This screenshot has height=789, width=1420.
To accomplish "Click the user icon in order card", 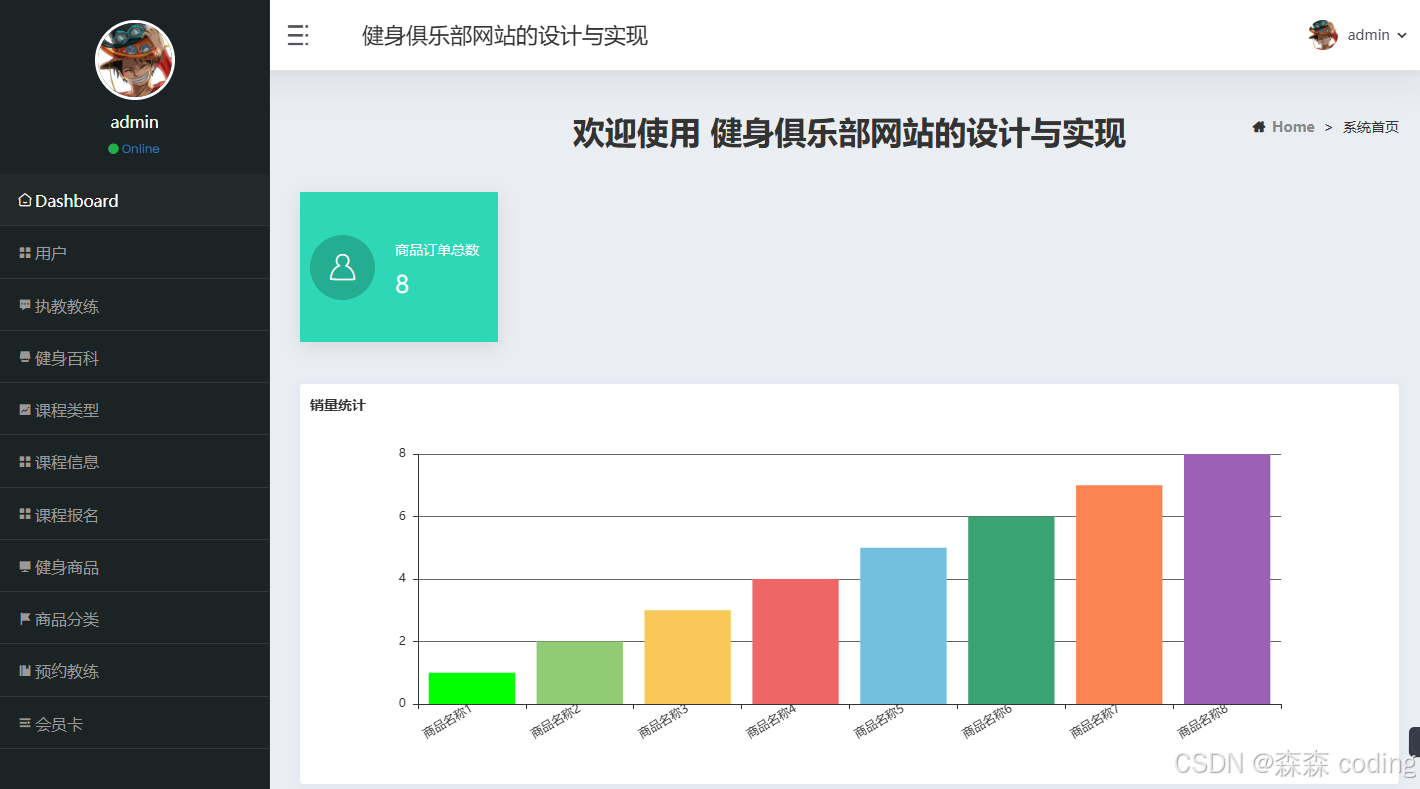I will tap(342, 267).
